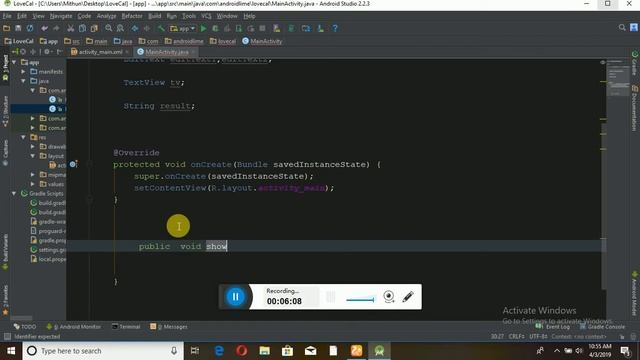Open the Terminal tool window
Screen dimensions: 640x360
coord(126,327)
